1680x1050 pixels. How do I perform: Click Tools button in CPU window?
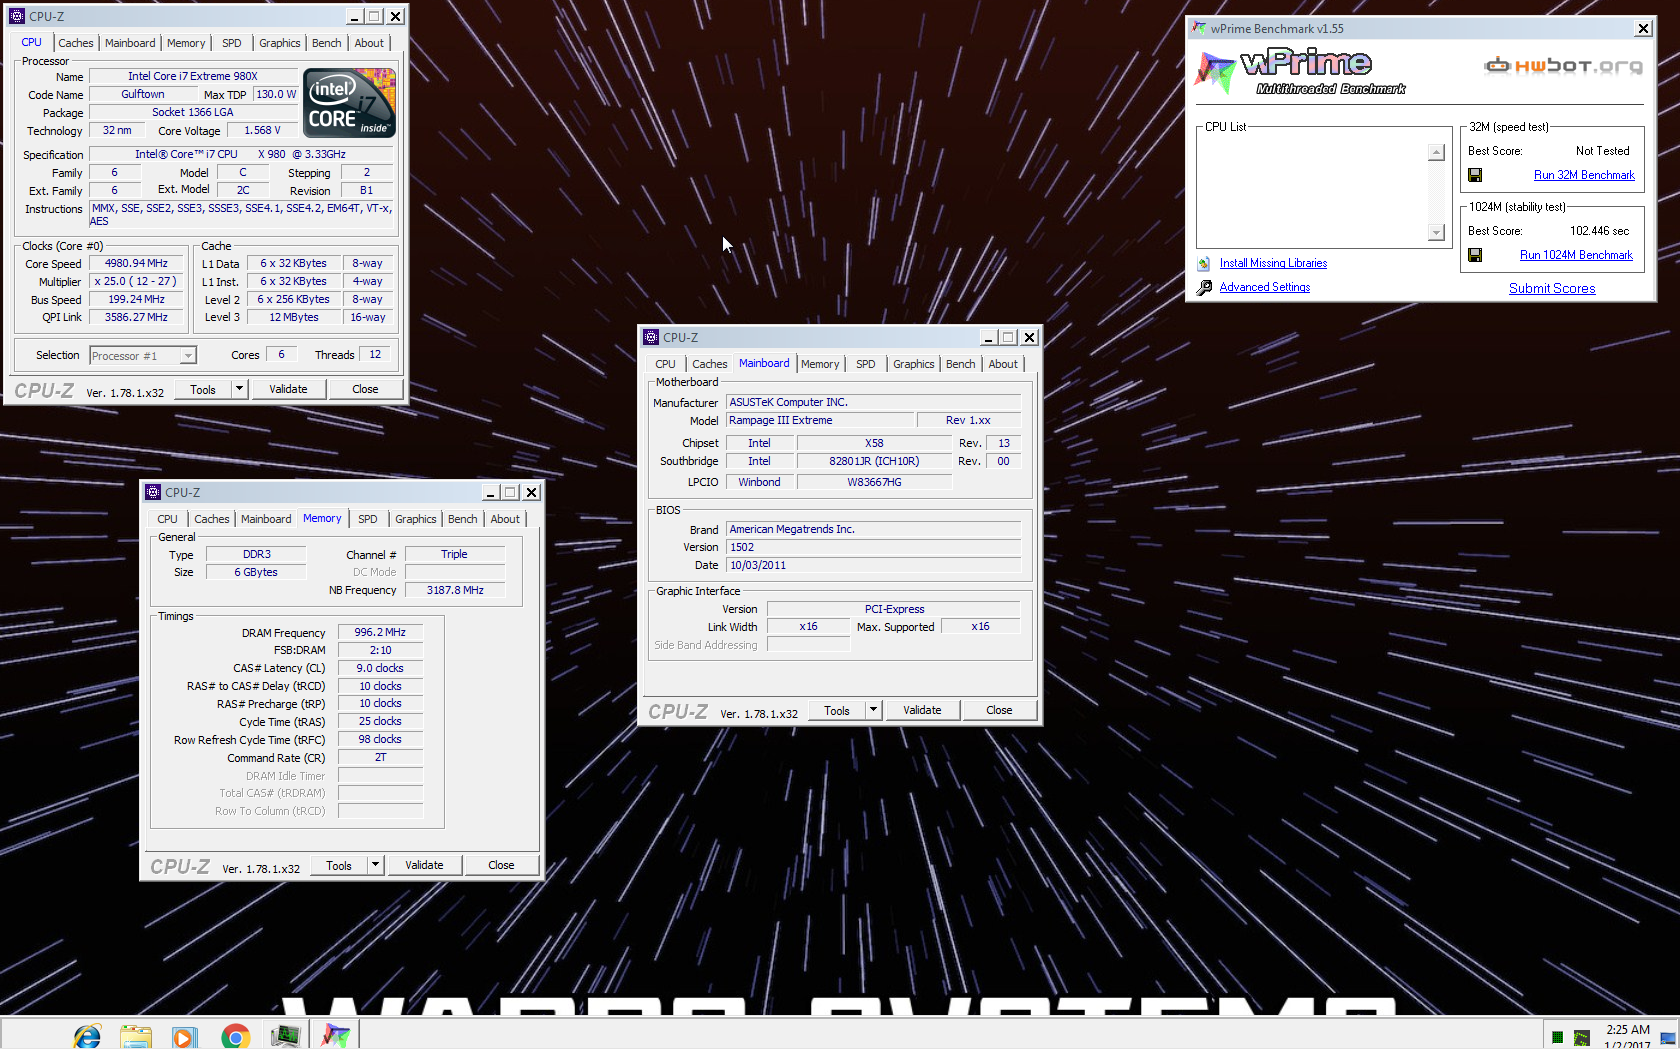pyautogui.click(x=203, y=389)
